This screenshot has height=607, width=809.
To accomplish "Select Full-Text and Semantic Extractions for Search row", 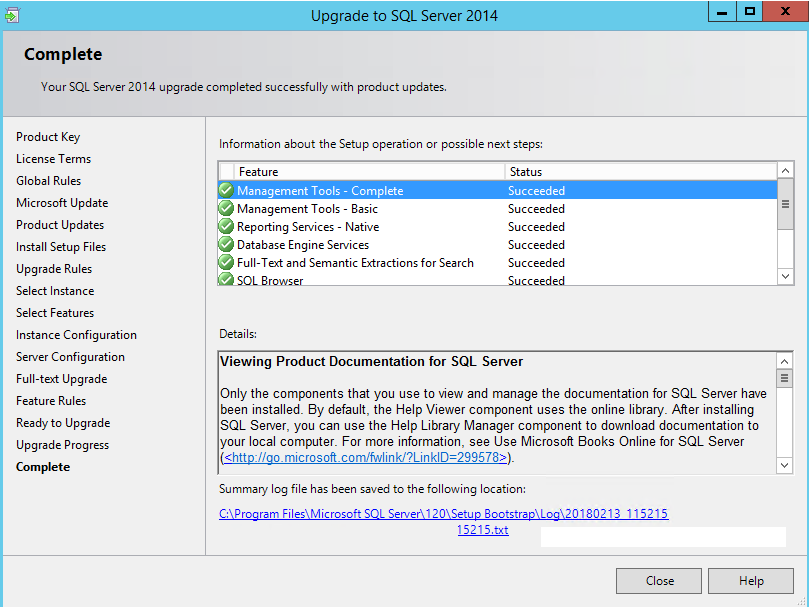I will coord(497,263).
